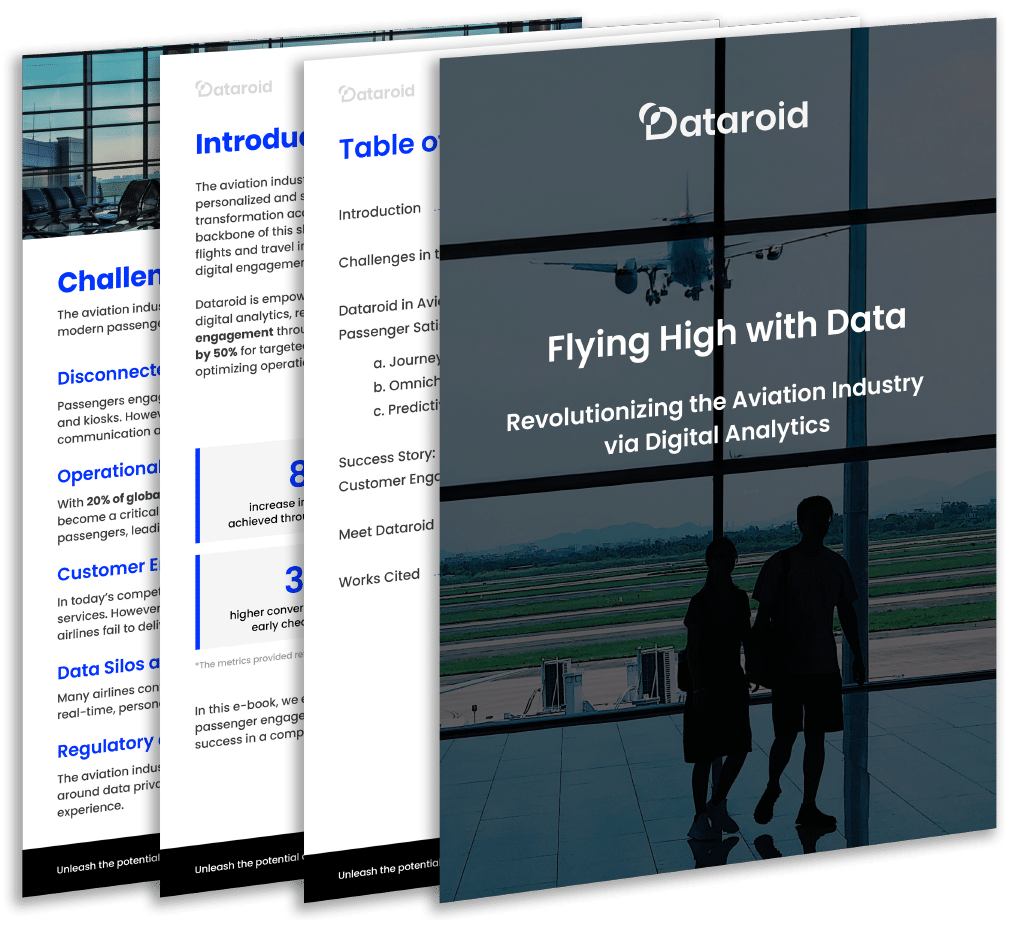Click the stat box showing the number 8
The image size is (1013, 932).
click(x=252, y=492)
